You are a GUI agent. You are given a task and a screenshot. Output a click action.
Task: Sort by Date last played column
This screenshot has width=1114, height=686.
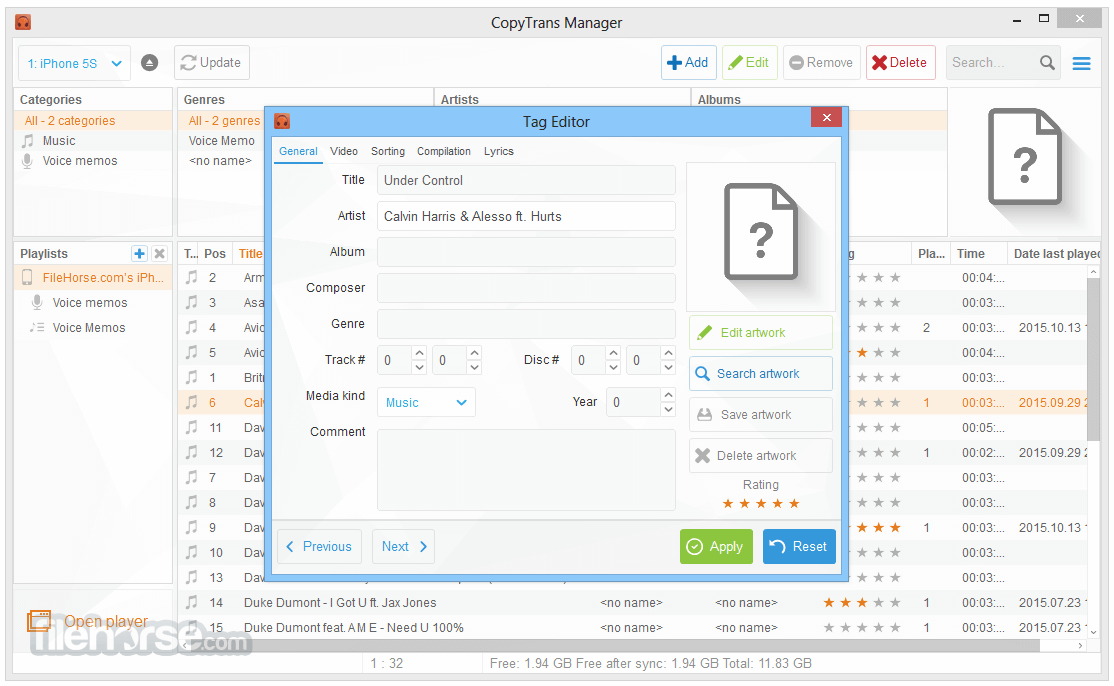coord(1056,254)
